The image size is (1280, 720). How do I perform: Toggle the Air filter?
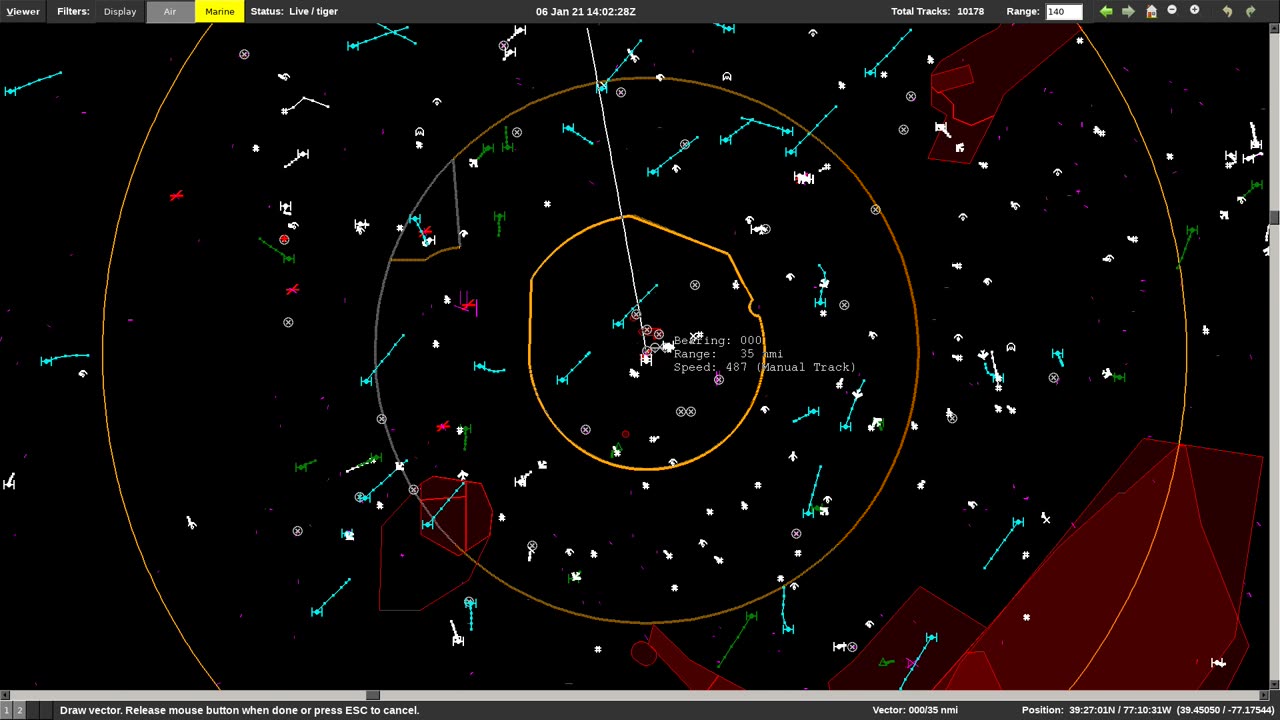tap(170, 11)
